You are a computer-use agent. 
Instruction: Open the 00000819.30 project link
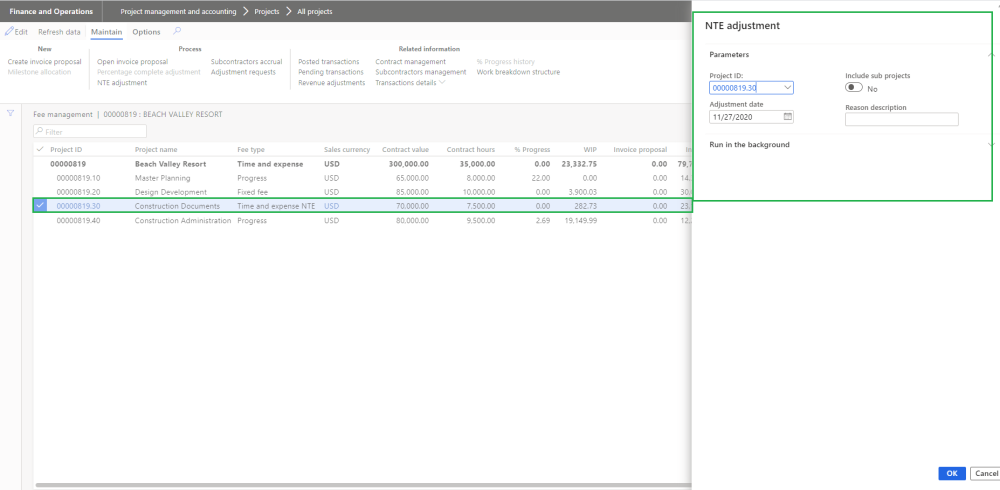(77, 206)
